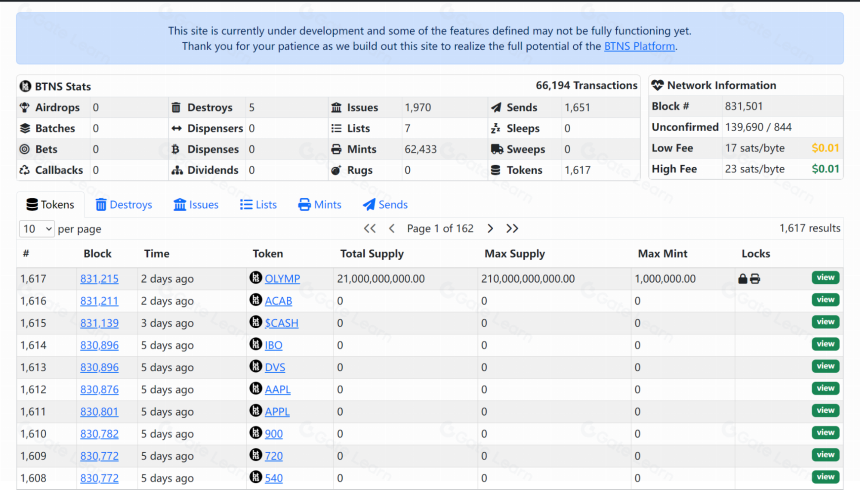
Task: Go to next page chevron
Action: point(490,228)
